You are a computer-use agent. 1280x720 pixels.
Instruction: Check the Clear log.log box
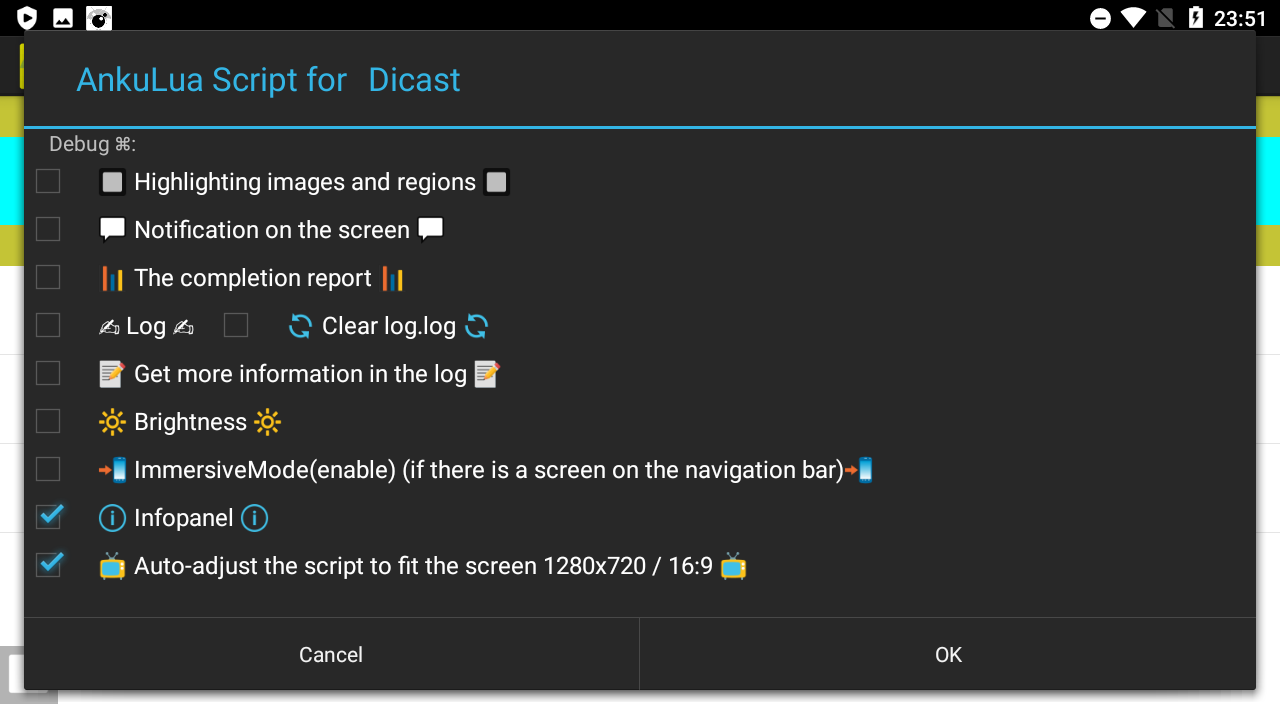click(236, 325)
